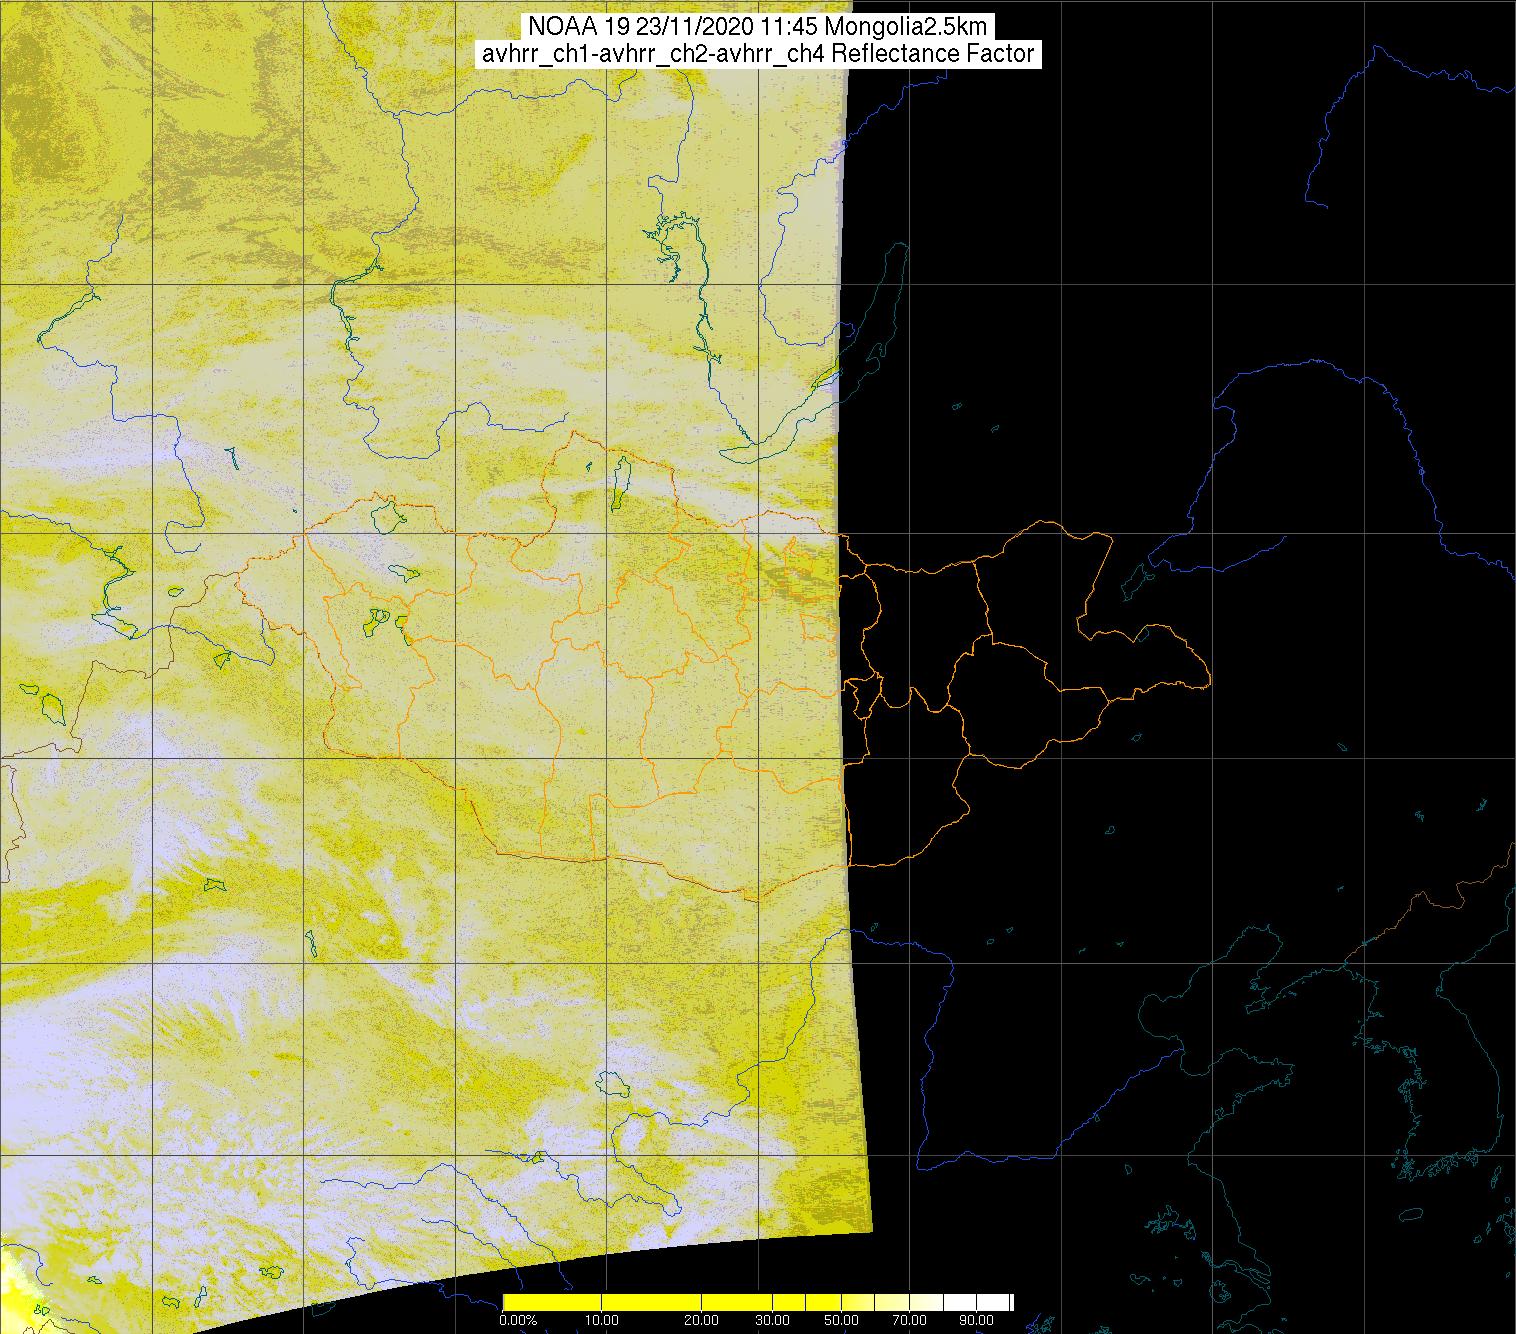Click the "50.00" colorbar label
The width and height of the screenshot is (1516, 1334).
(841, 1320)
